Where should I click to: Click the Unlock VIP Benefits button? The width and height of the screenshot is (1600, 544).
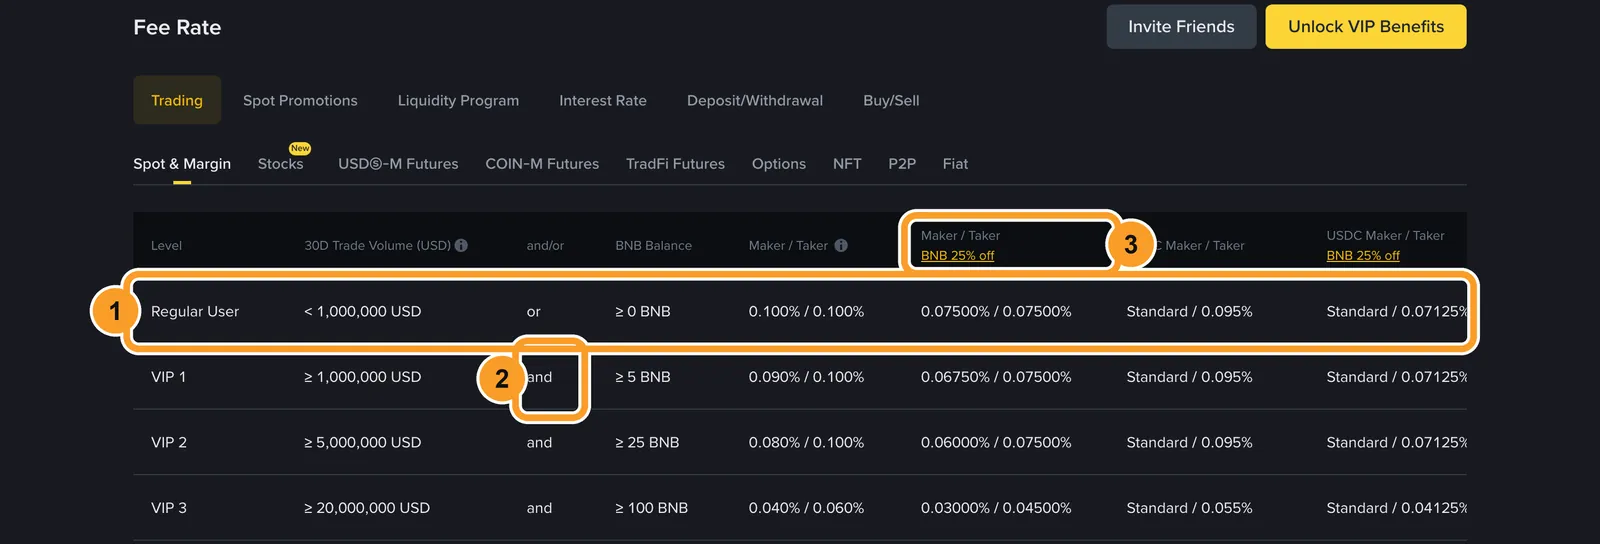tap(1366, 27)
